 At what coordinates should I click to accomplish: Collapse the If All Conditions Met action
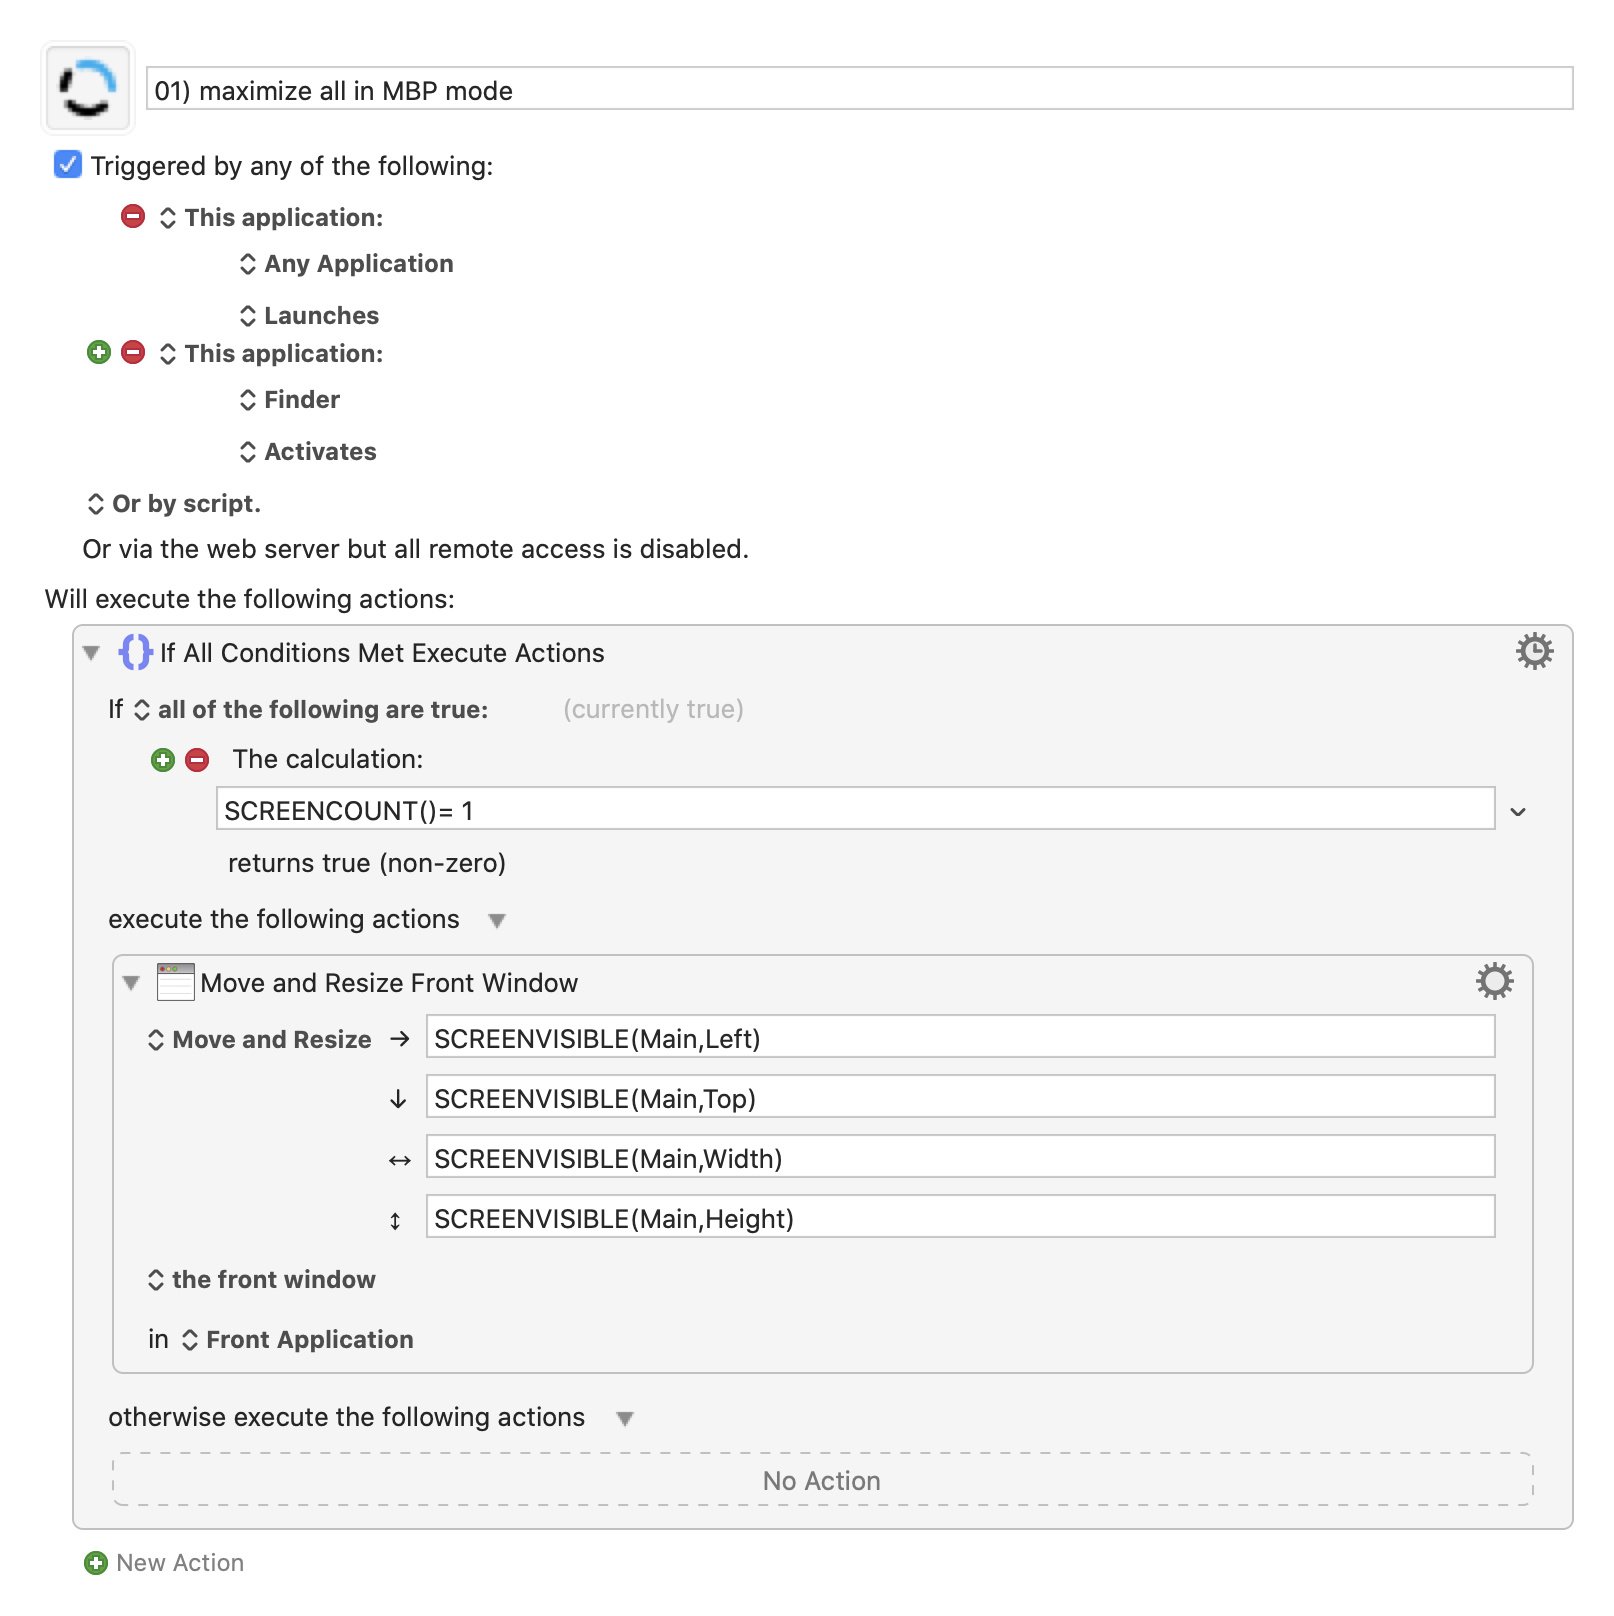point(92,653)
